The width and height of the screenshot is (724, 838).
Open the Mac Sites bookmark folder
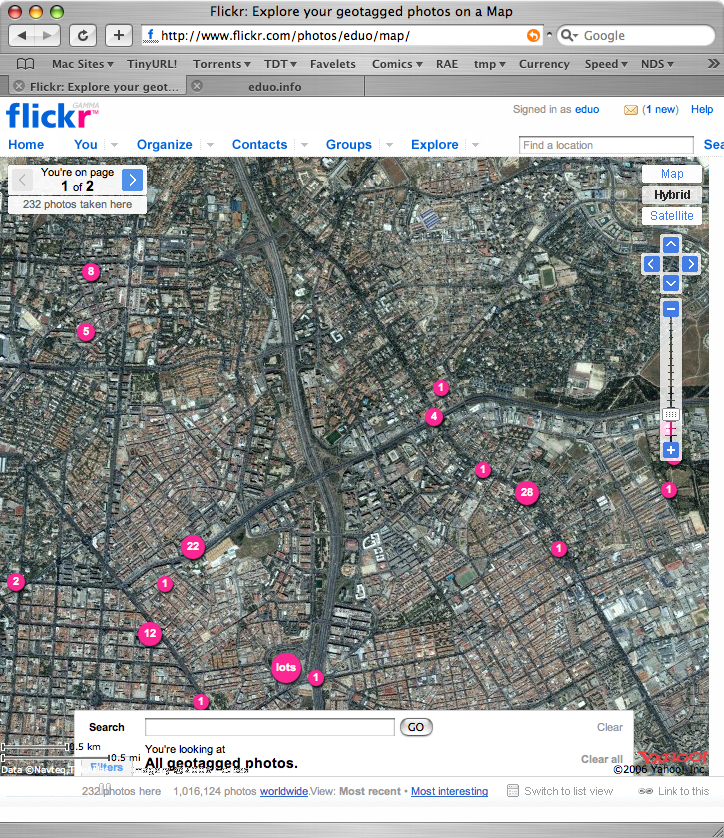pos(83,64)
